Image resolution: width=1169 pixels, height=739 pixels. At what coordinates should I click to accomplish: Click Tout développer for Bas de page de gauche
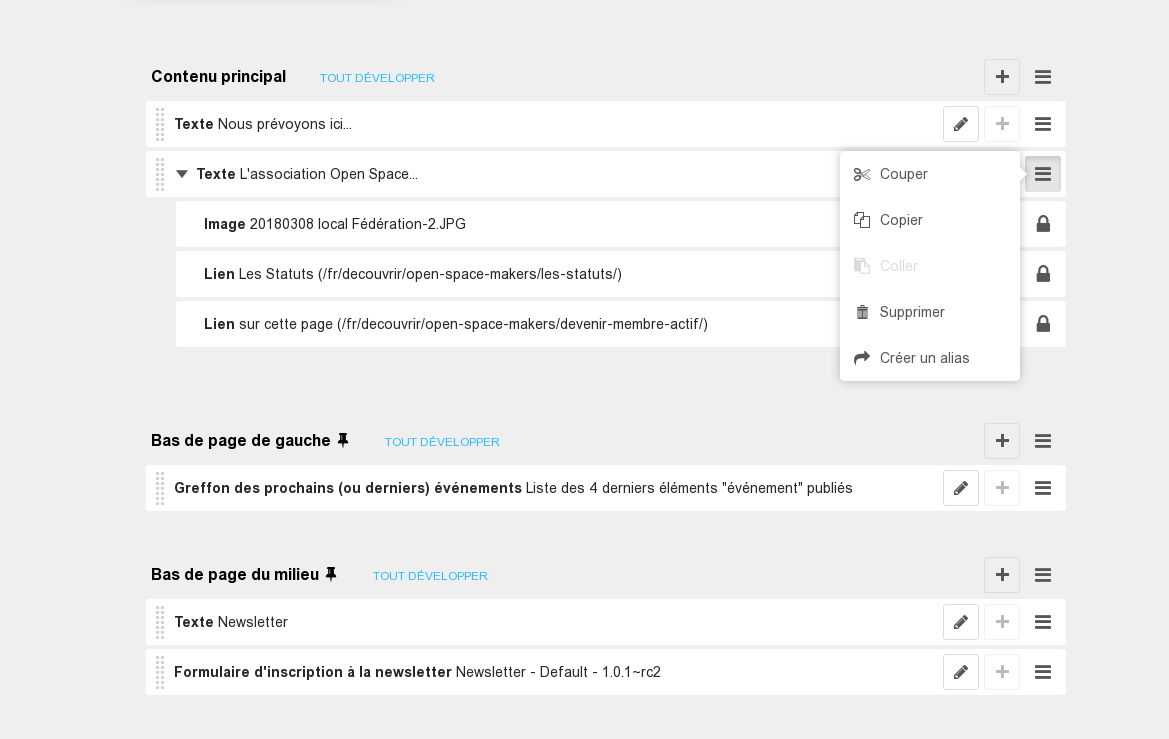(x=442, y=442)
